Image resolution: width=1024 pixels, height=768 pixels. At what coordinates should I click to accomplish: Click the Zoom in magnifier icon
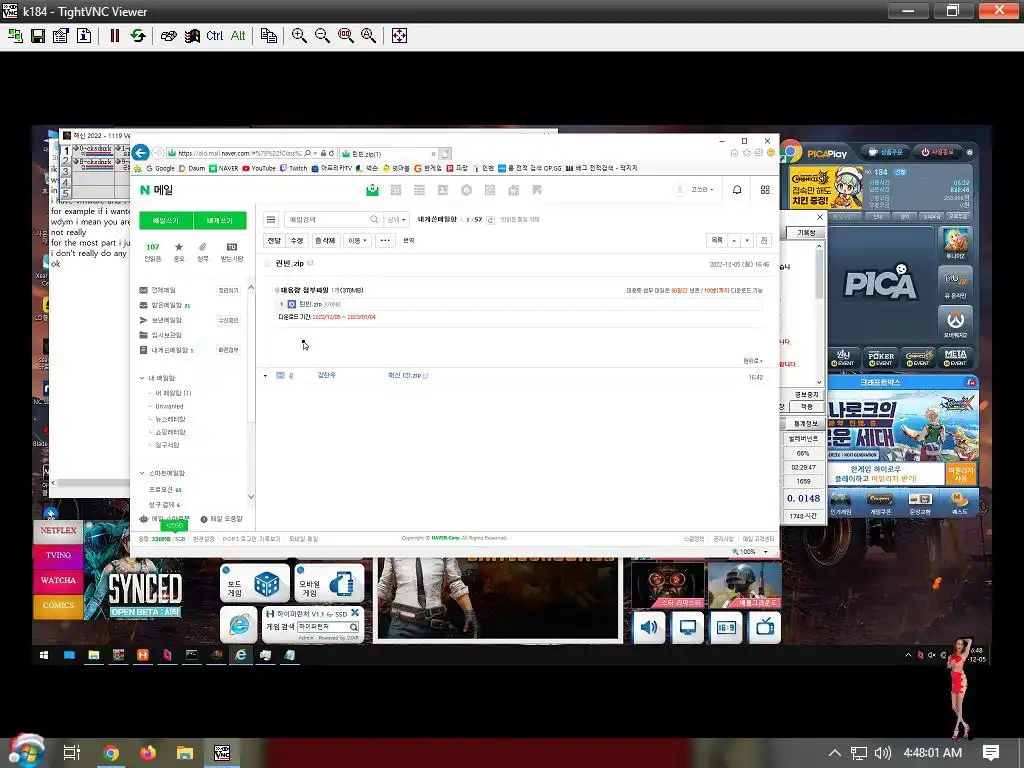pyautogui.click(x=299, y=36)
